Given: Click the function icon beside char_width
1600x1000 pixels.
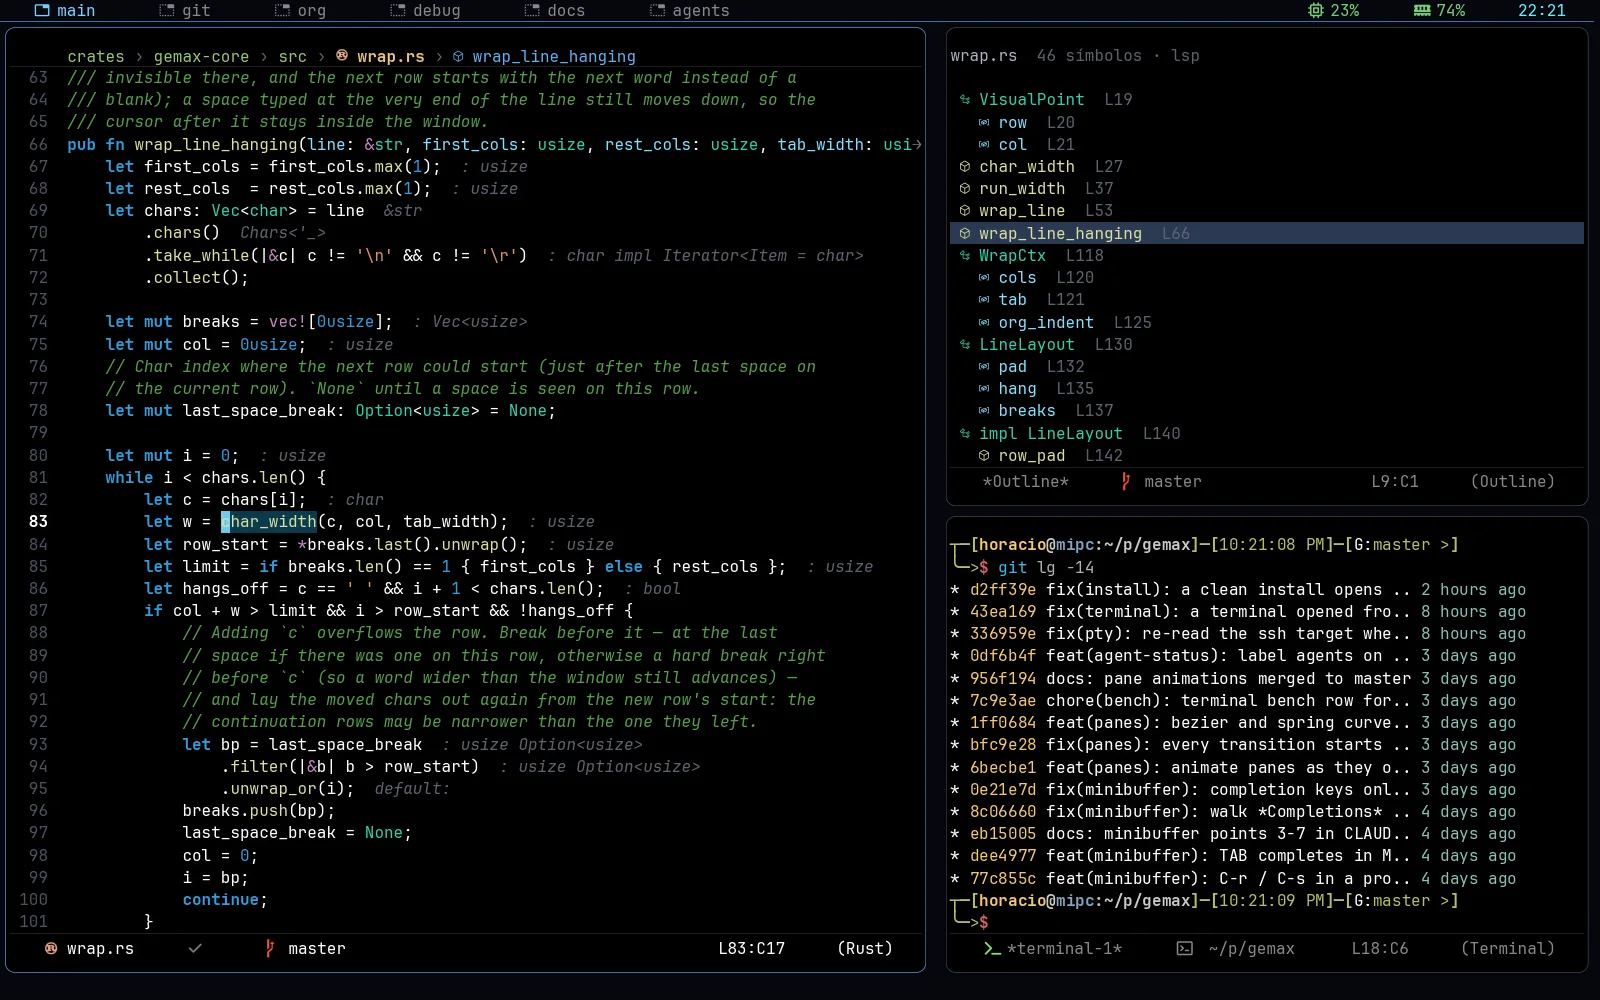Looking at the screenshot, I should (965, 167).
